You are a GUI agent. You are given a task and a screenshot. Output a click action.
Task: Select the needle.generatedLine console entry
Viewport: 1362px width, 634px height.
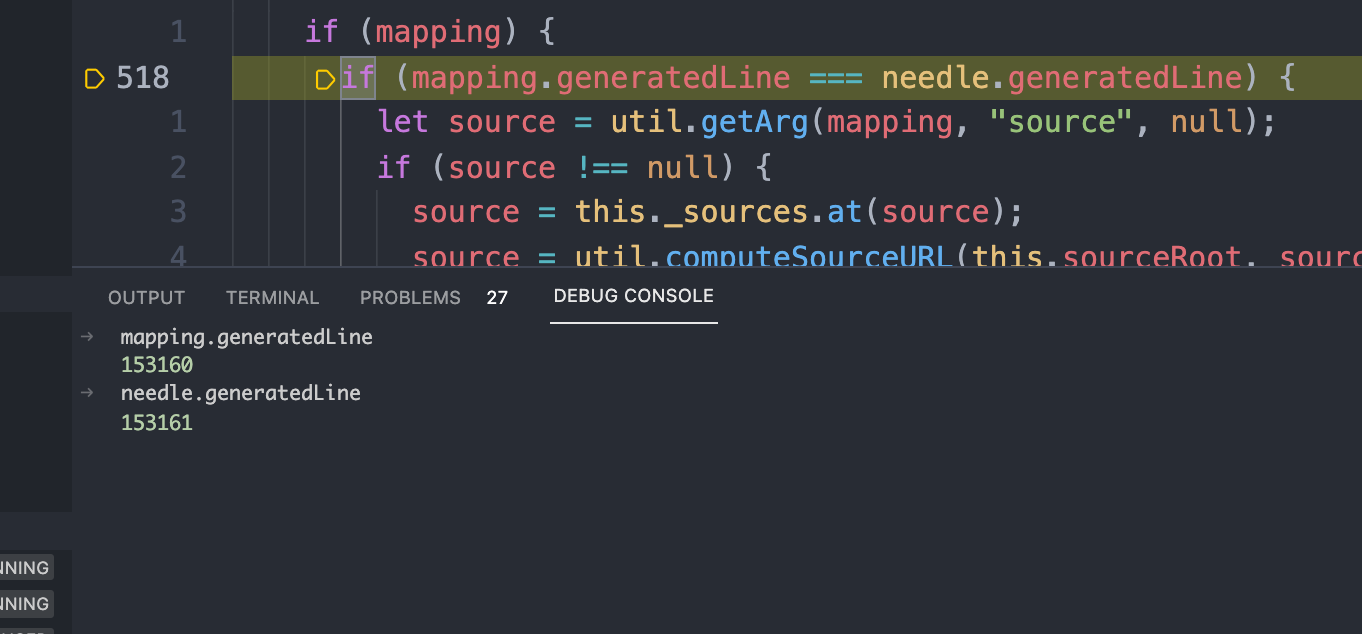coord(240,393)
